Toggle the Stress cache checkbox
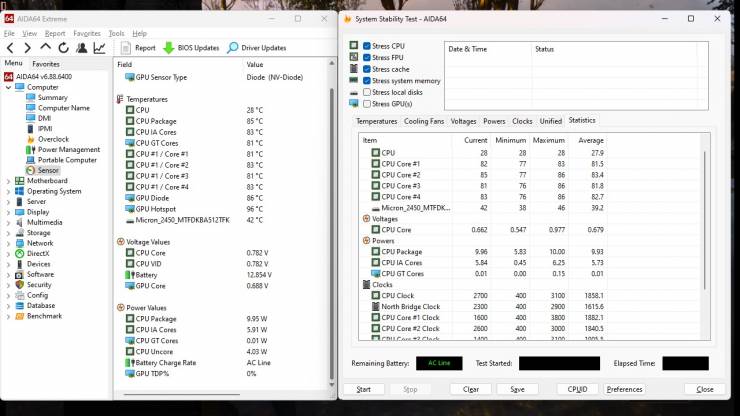 click(x=367, y=69)
